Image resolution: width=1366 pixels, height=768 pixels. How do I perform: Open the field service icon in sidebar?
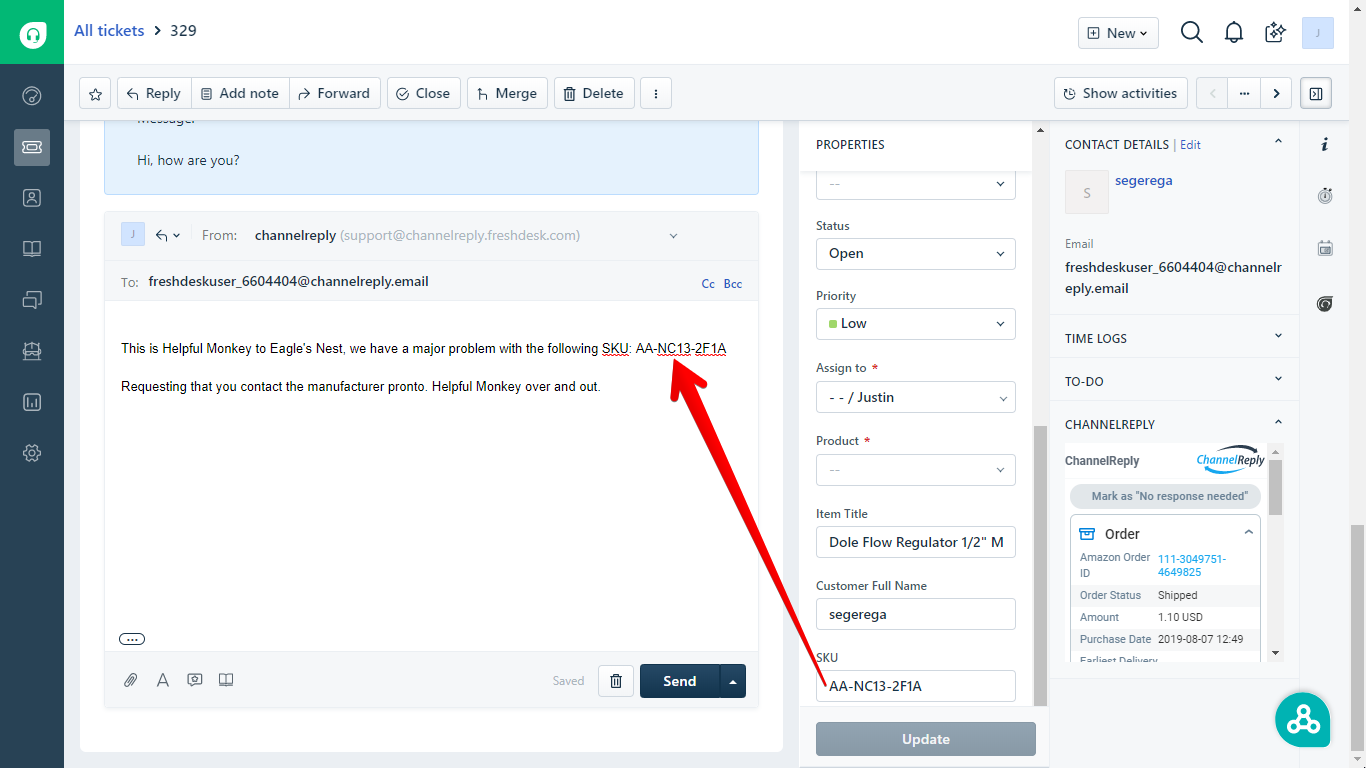[32, 351]
